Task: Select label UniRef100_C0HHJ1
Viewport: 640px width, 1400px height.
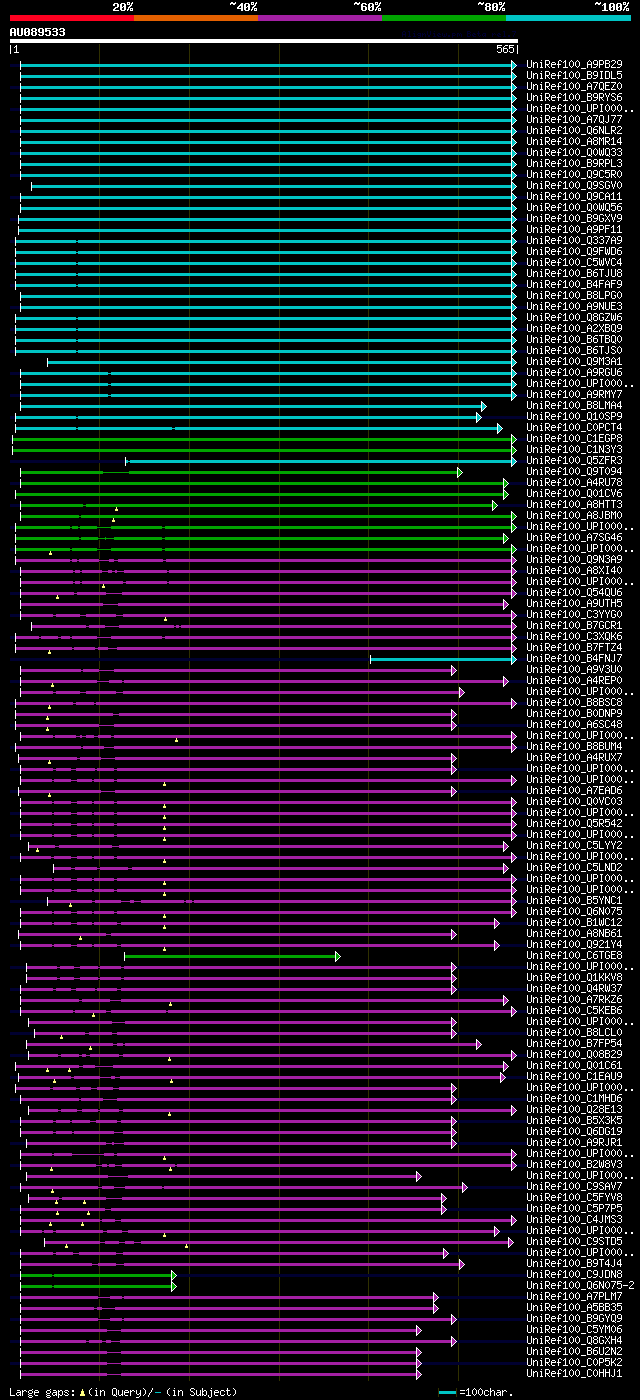Action: [x=574, y=1373]
